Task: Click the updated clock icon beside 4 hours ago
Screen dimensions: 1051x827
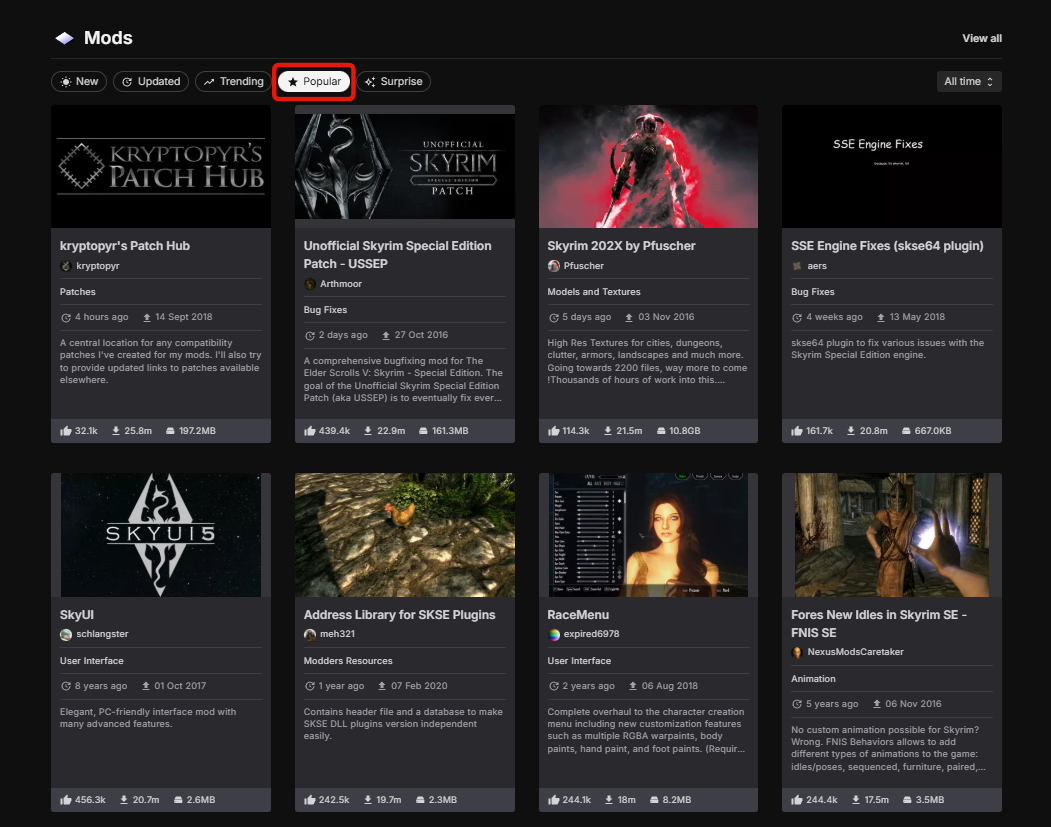Action: pyautogui.click(x=66, y=318)
